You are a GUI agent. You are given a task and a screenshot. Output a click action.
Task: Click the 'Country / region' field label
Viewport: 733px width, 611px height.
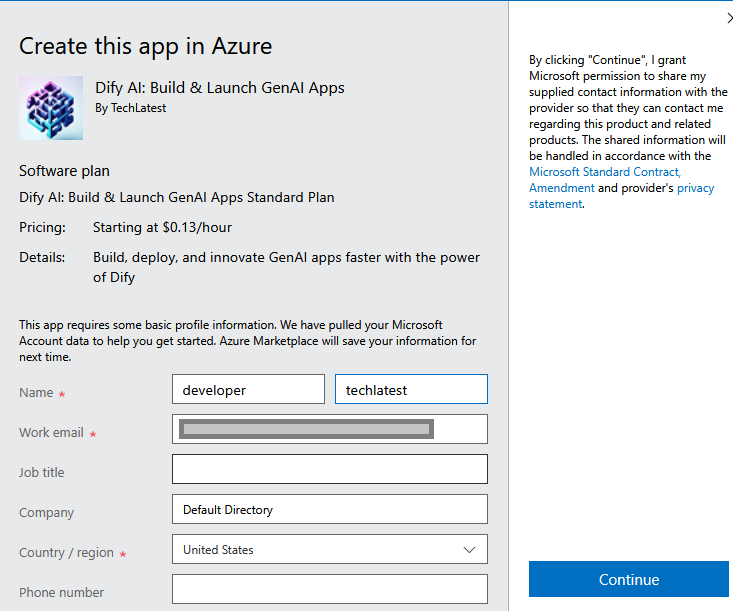pyautogui.click(x=66, y=553)
